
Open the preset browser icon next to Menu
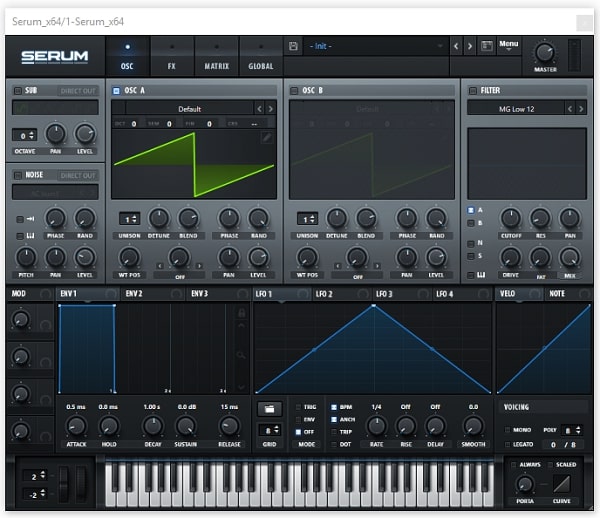[487, 46]
